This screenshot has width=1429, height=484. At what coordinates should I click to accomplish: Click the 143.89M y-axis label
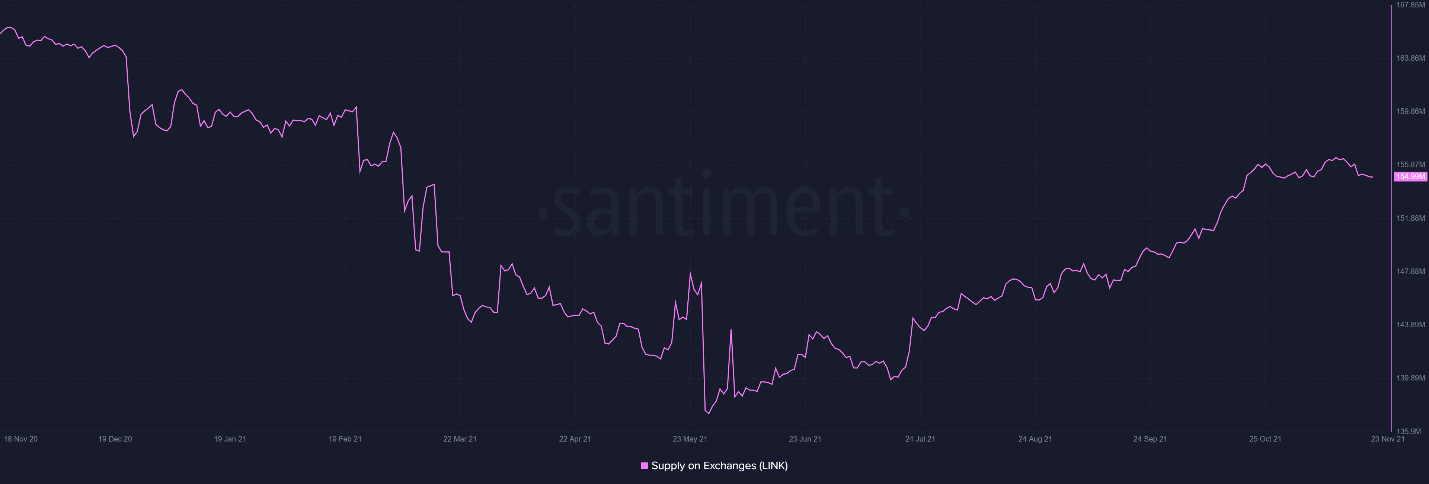[x=1411, y=325]
